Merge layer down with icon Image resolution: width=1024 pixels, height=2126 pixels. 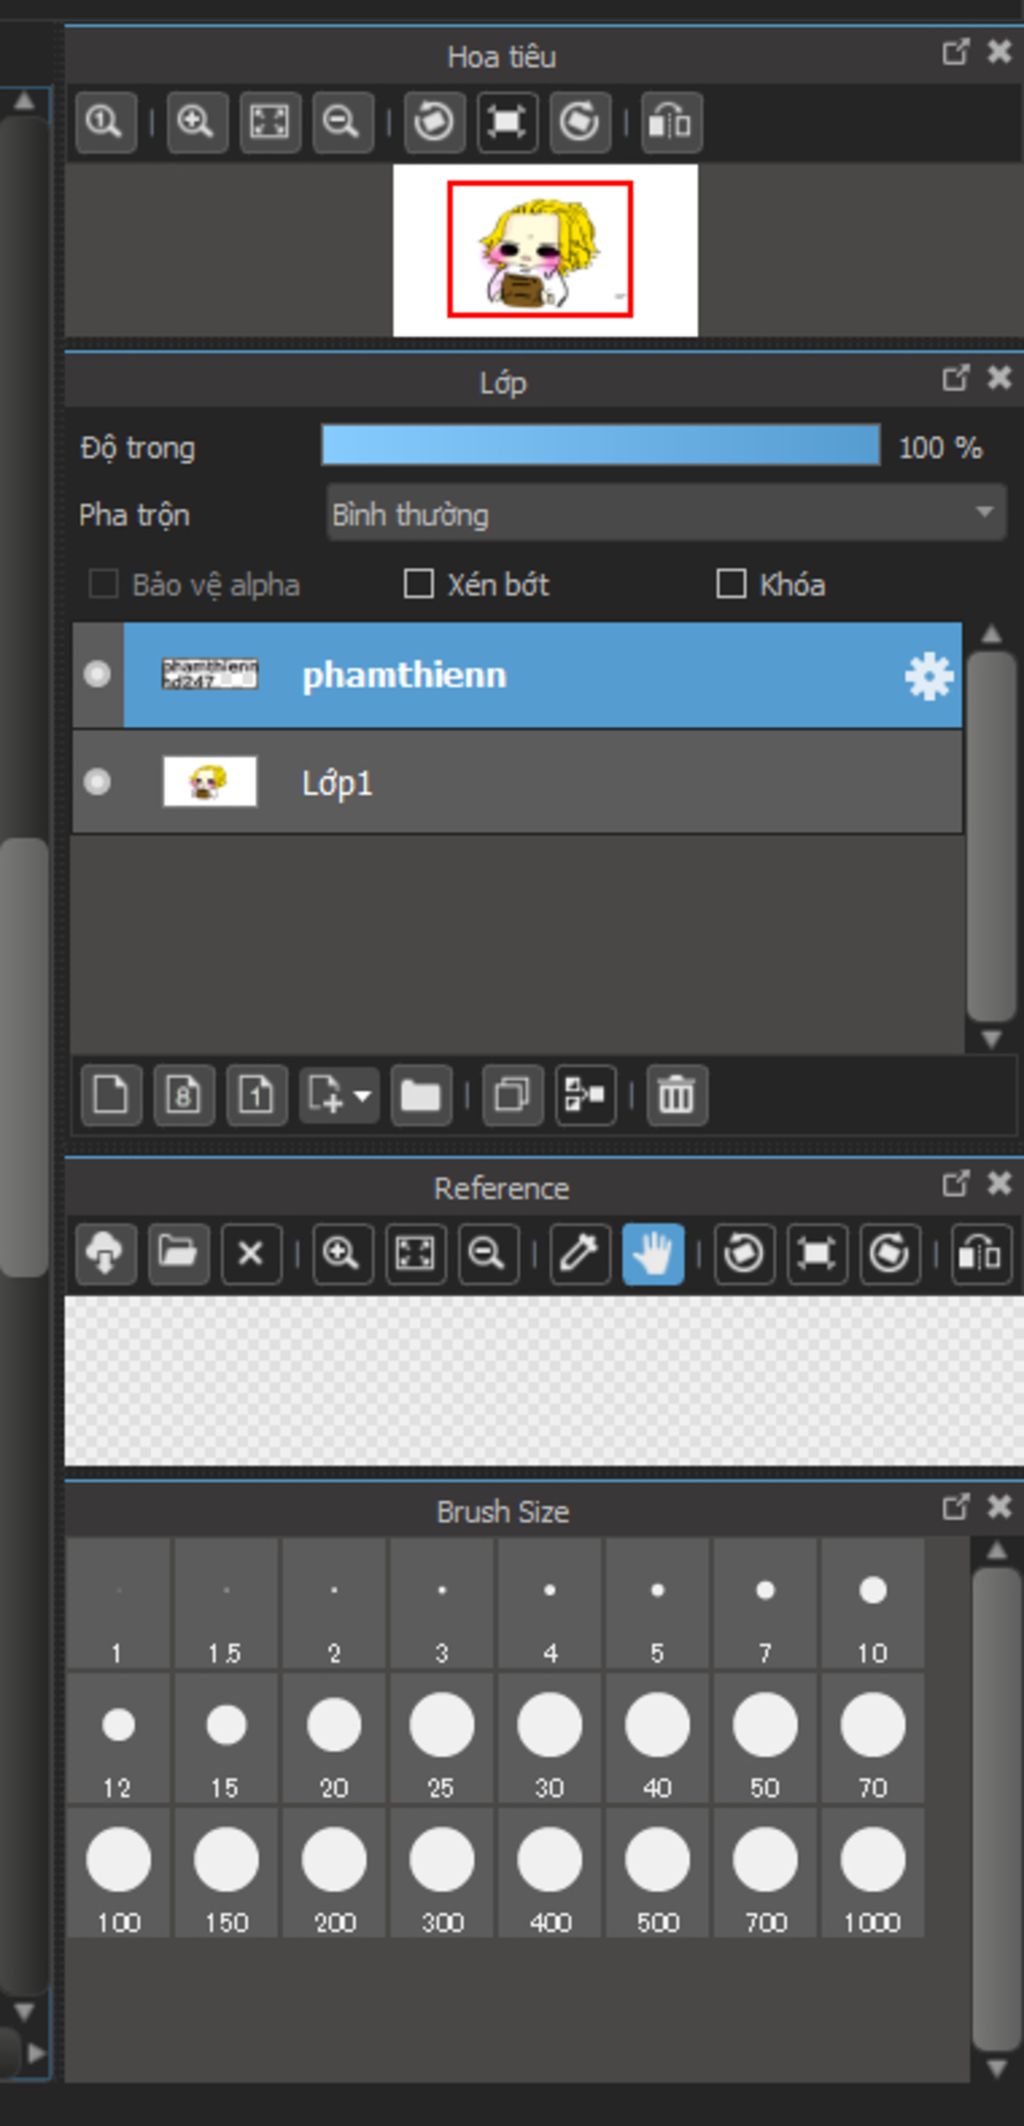pos(585,1095)
